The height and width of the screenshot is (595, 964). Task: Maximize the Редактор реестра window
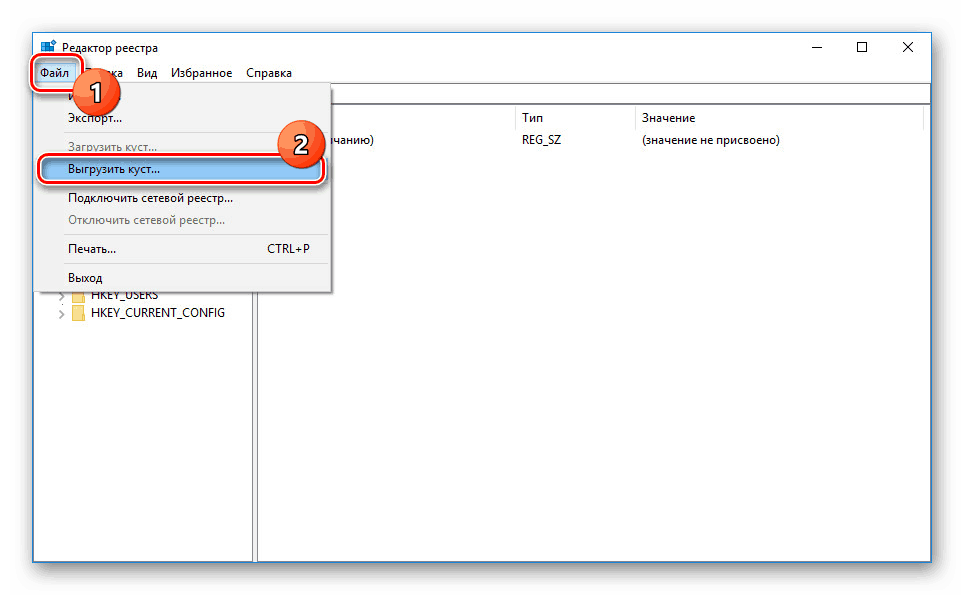(x=862, y=47)
